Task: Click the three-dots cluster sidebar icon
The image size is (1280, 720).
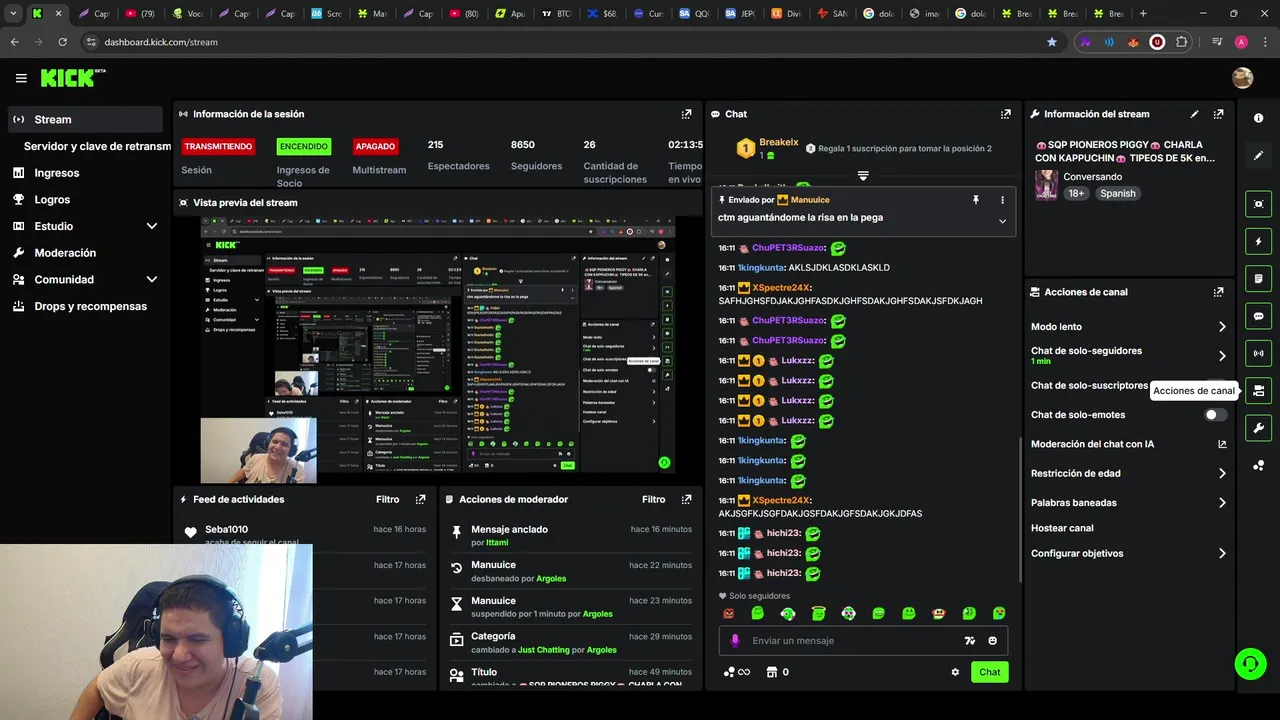Action: (1258, 466)
